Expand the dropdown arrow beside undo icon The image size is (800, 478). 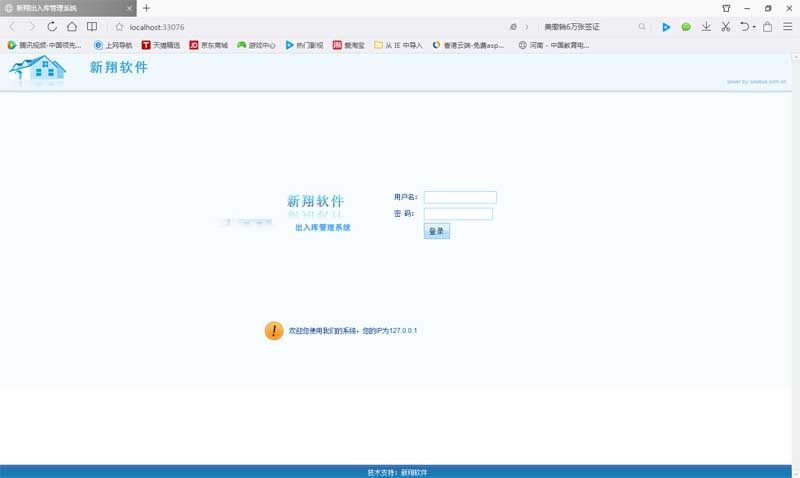(x=754, y=27)
